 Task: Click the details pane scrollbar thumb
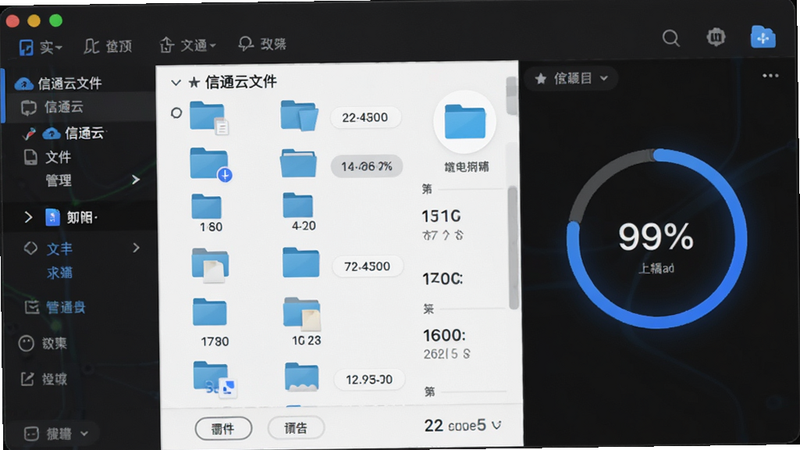513,247
